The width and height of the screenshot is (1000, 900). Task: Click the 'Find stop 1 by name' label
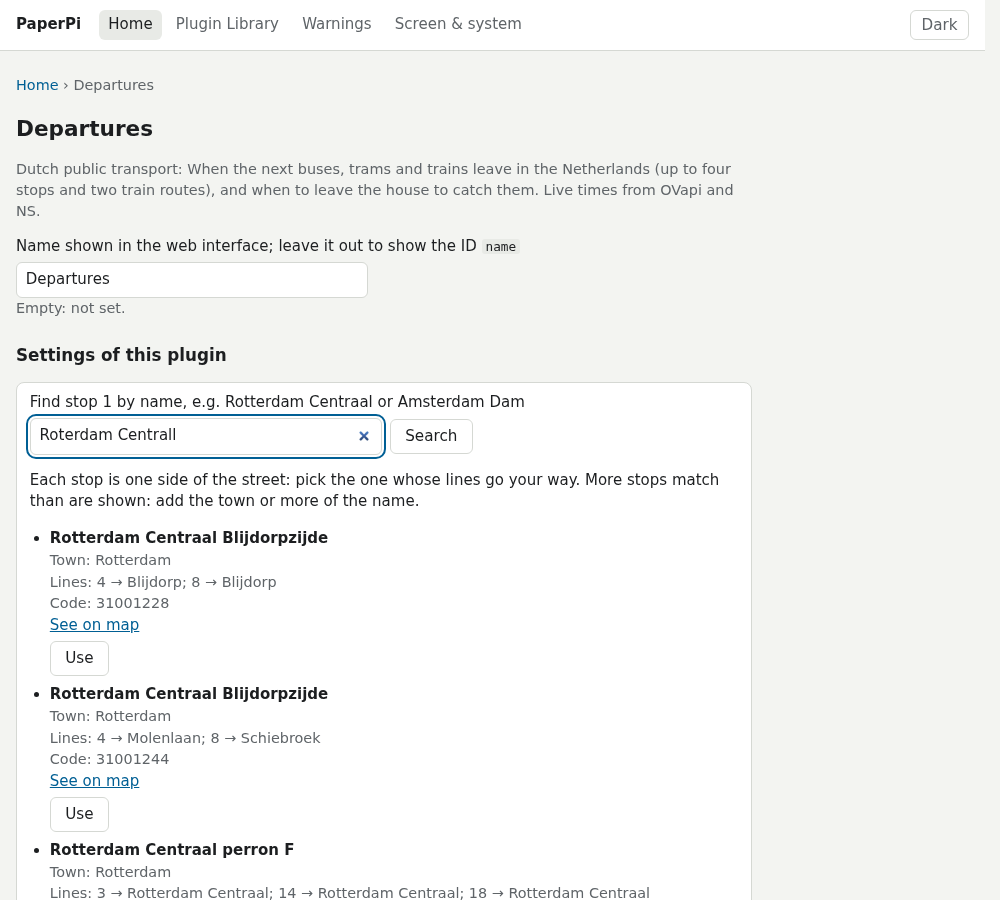coord(277,402)
